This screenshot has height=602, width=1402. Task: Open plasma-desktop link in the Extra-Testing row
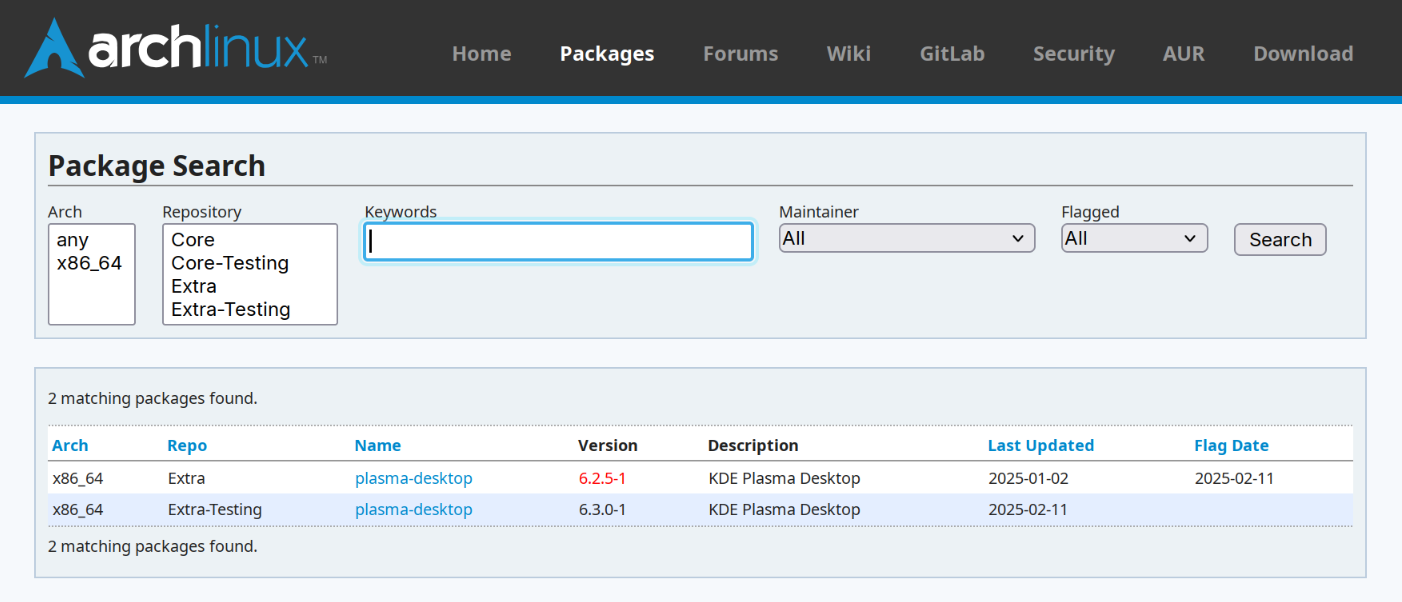[x=414, y=509]
